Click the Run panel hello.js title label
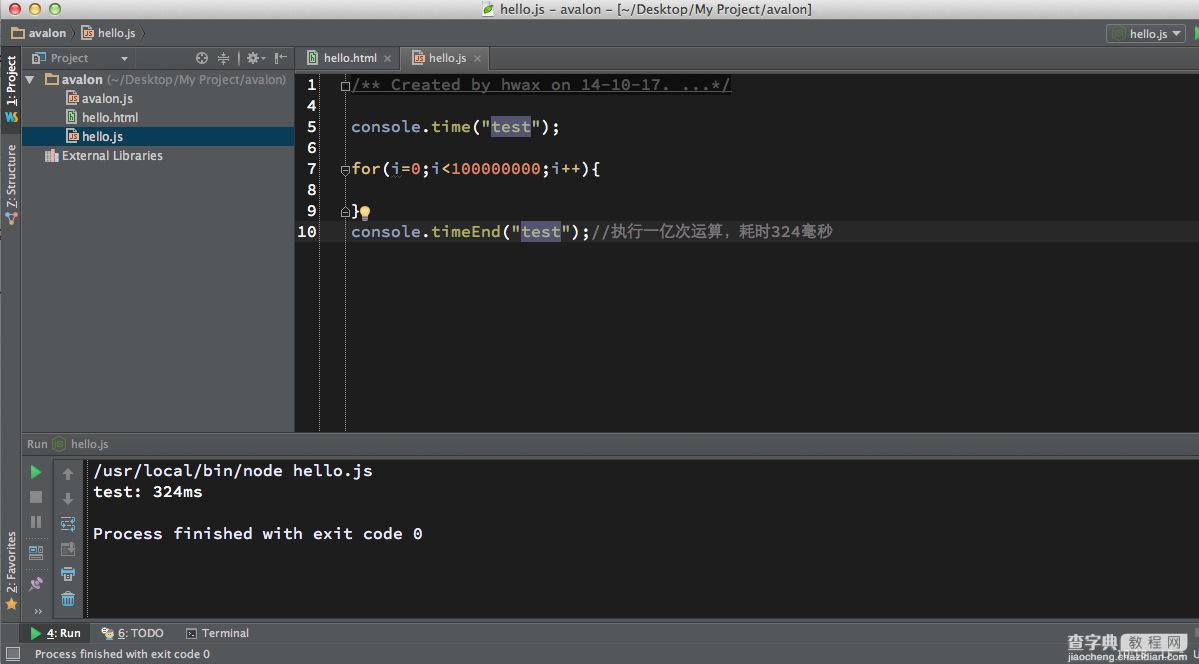This screenshot has height=664, width=1199. click(89, 444)
